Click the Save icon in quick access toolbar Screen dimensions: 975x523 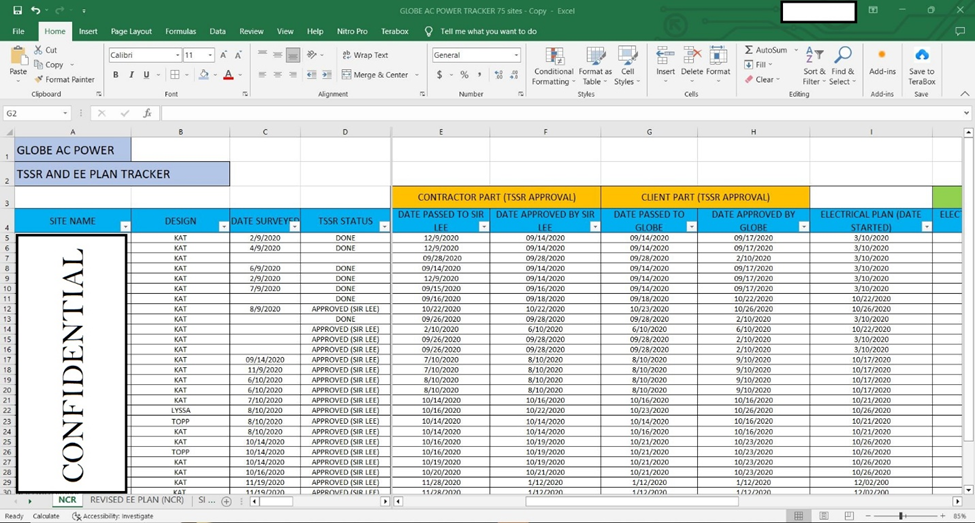[17, 10]
